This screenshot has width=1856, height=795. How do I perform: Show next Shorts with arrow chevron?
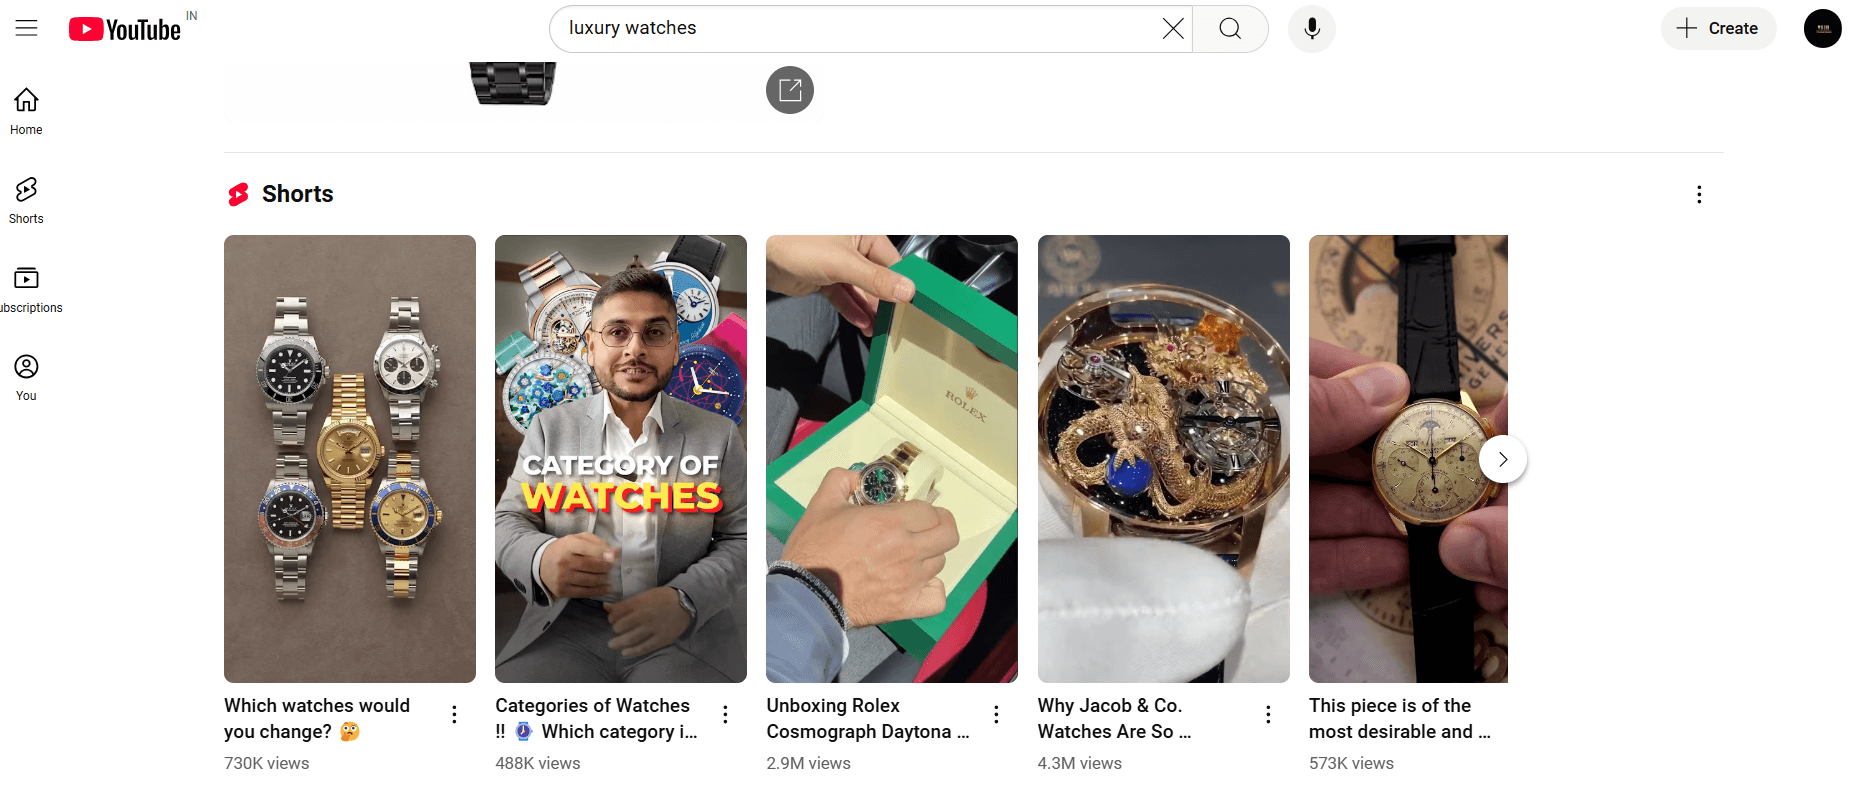(1502, 459)
